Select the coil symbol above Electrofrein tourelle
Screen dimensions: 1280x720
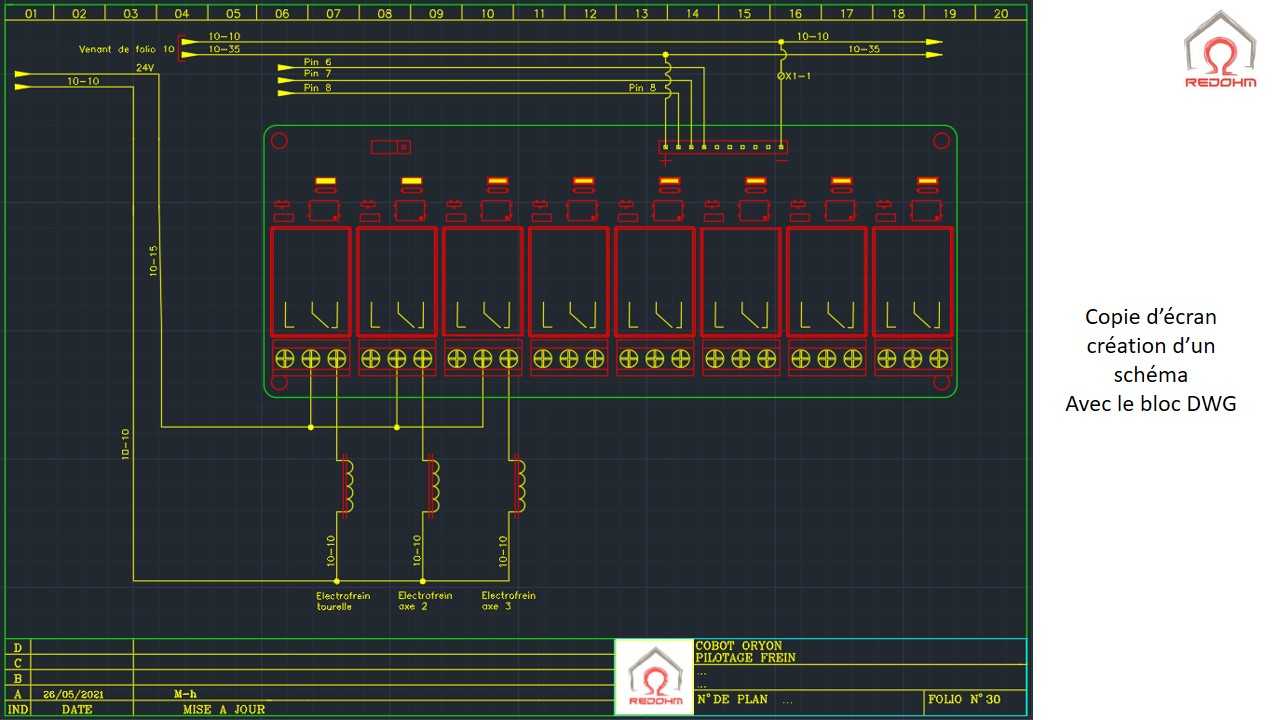347,485
